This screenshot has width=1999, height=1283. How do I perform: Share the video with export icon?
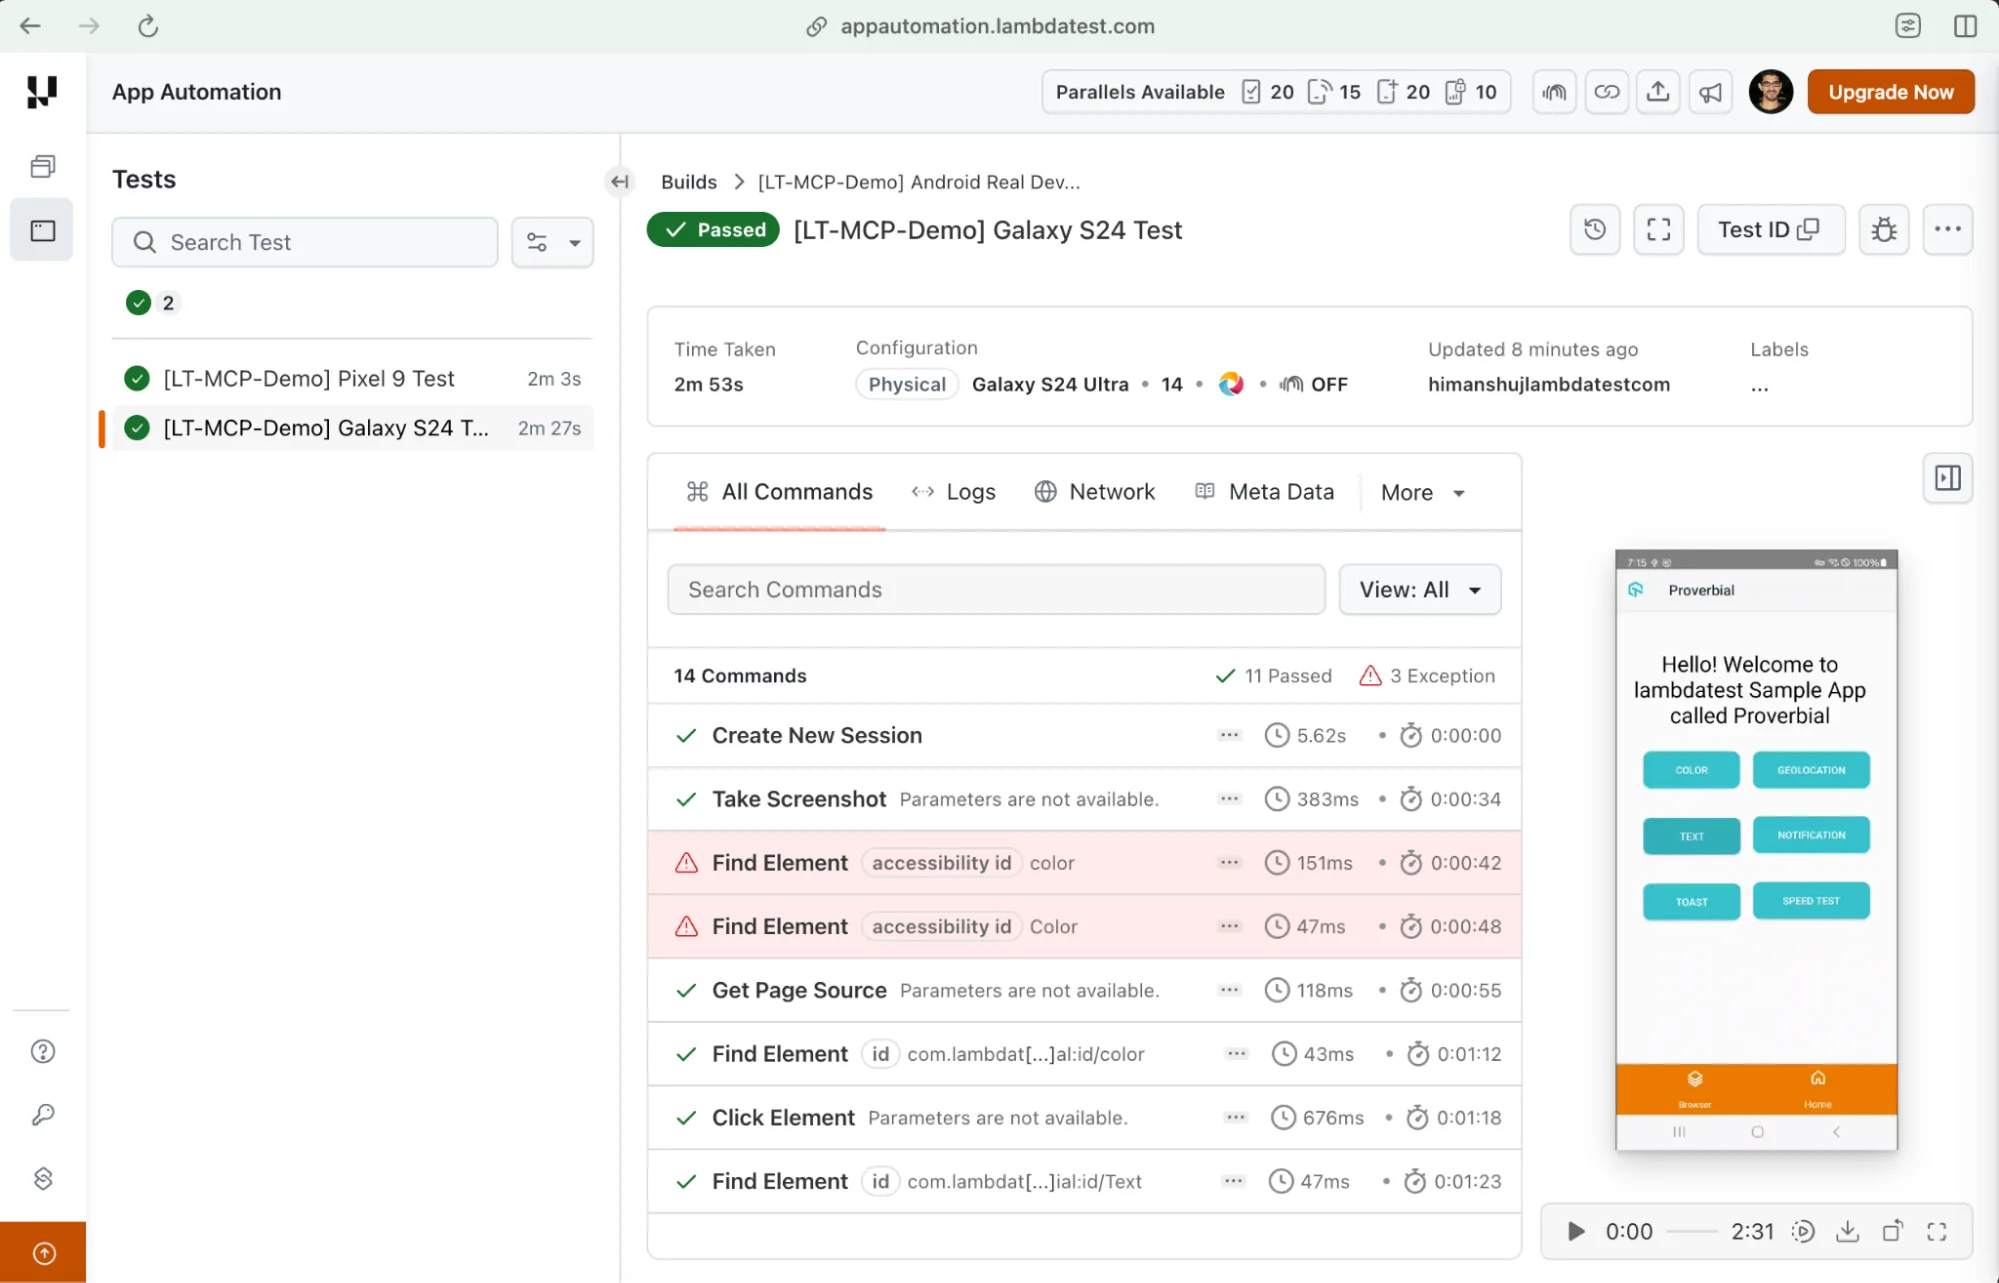tap(1892, 1231)
